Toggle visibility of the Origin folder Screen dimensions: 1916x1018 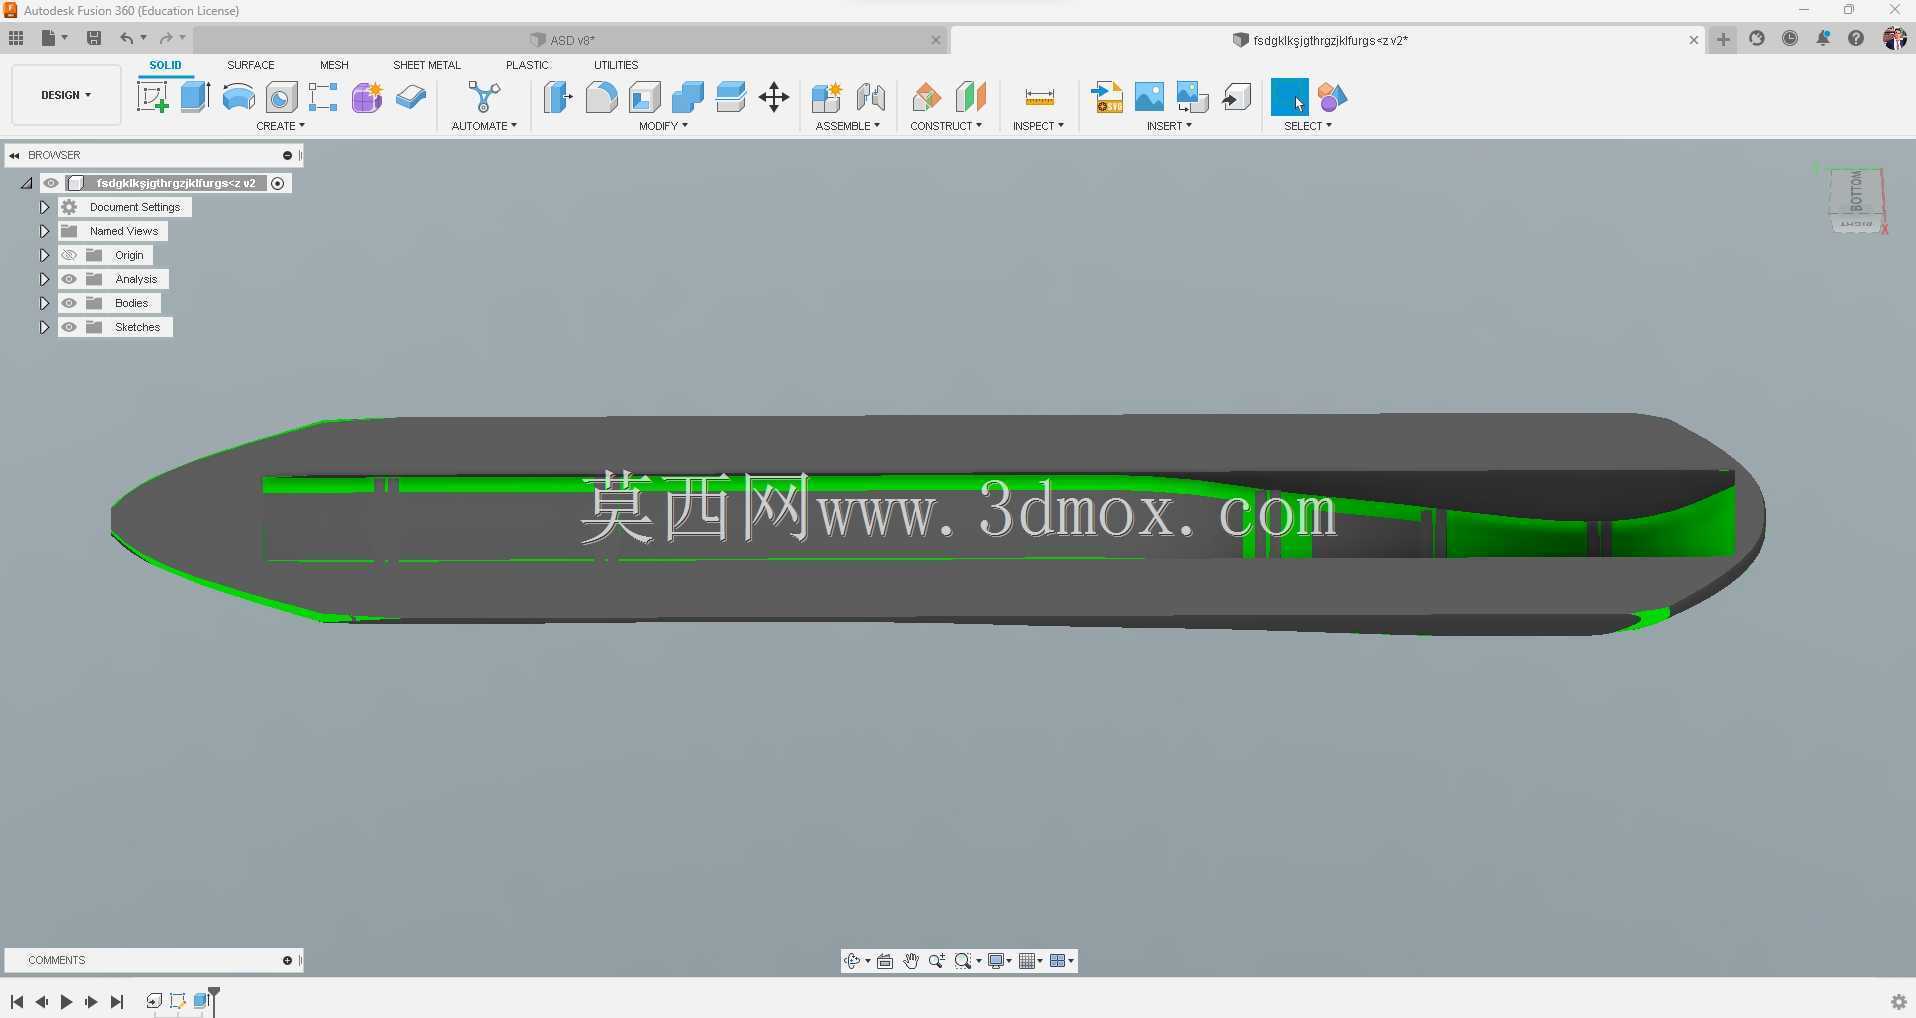(x=69, y=255)
